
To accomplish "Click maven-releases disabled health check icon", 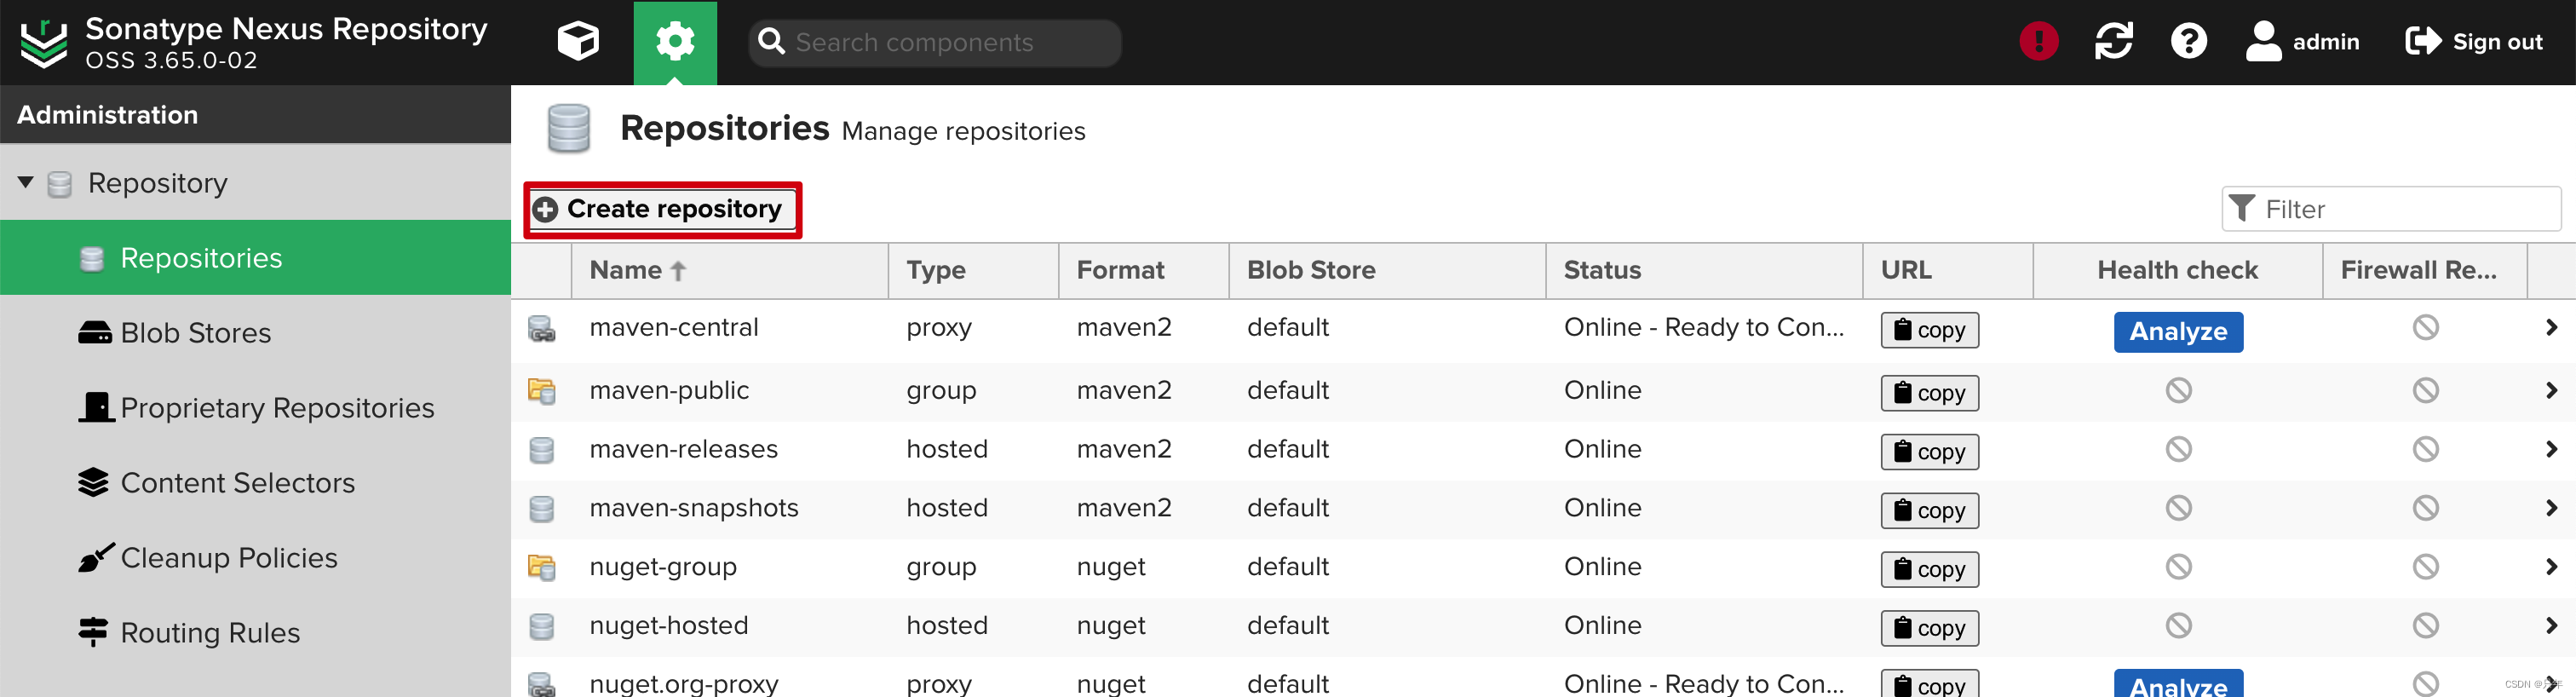I will [2178, 449].
